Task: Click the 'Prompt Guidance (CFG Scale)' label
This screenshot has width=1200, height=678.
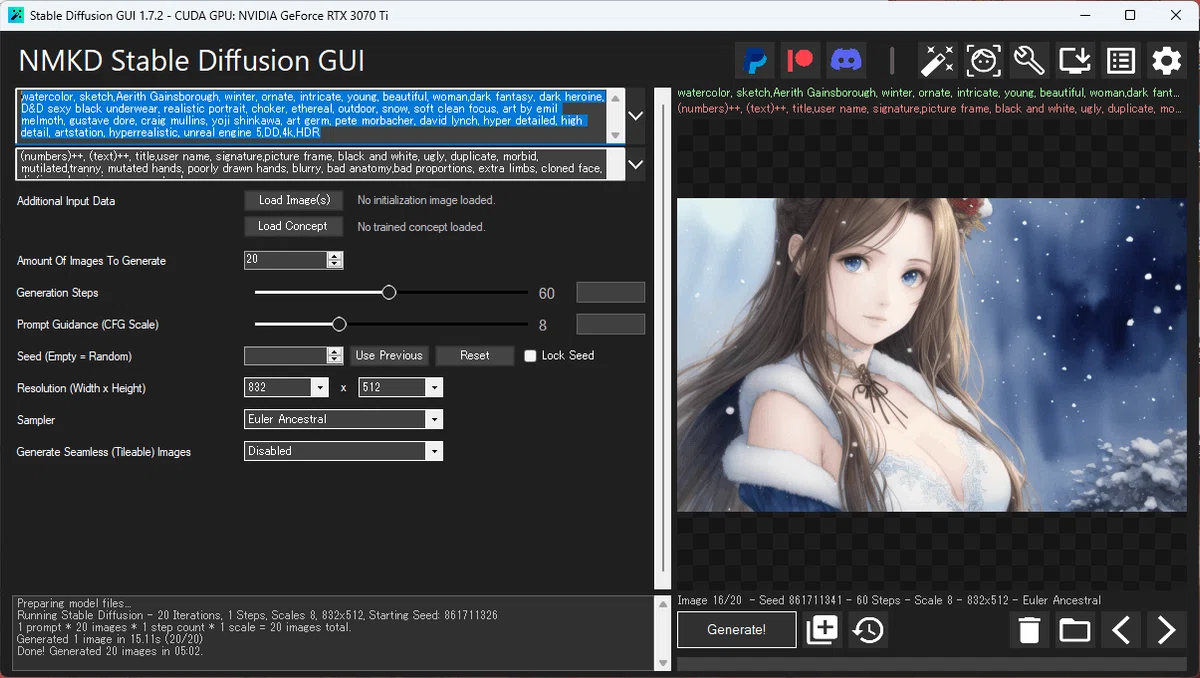Action: 88,324
